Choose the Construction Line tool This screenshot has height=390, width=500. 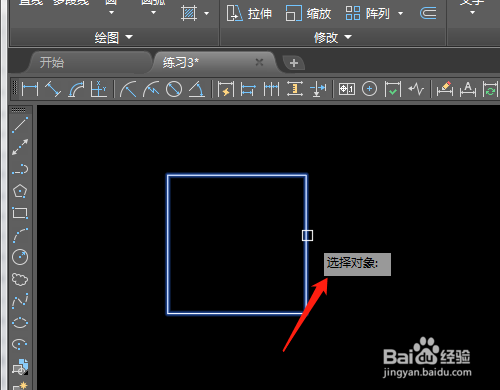click(x=20, y=147)
